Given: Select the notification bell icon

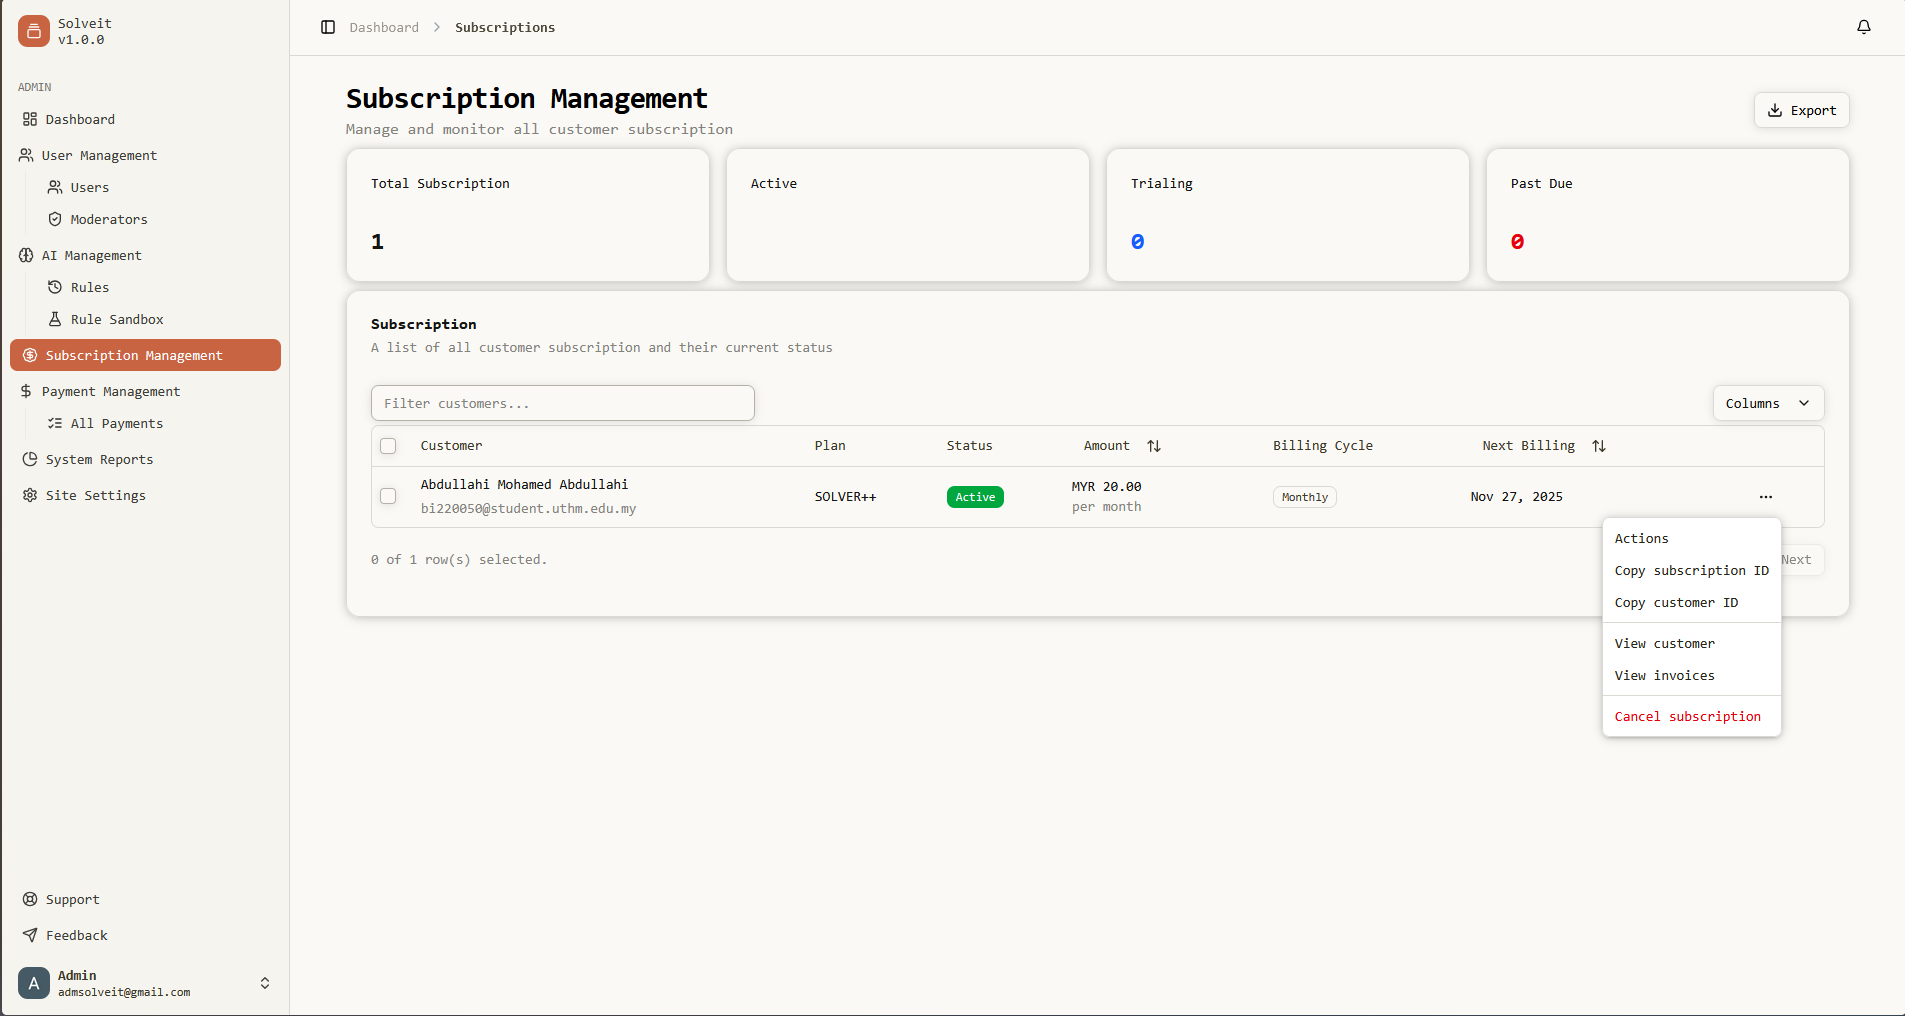Looking at the screenshot, I should (x=1862, y=27).
